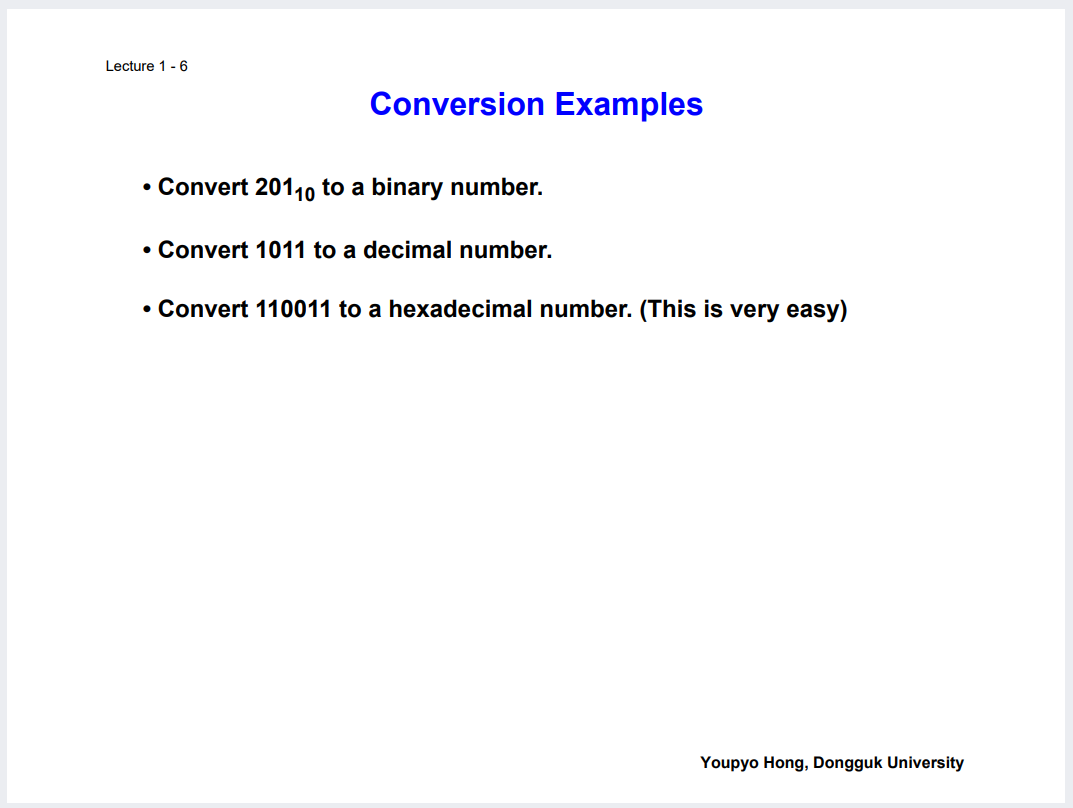Click the 'Lecture 1 - 6' label
The height and width of the screenshot is (808, 1073).
(x=146, y=66)
